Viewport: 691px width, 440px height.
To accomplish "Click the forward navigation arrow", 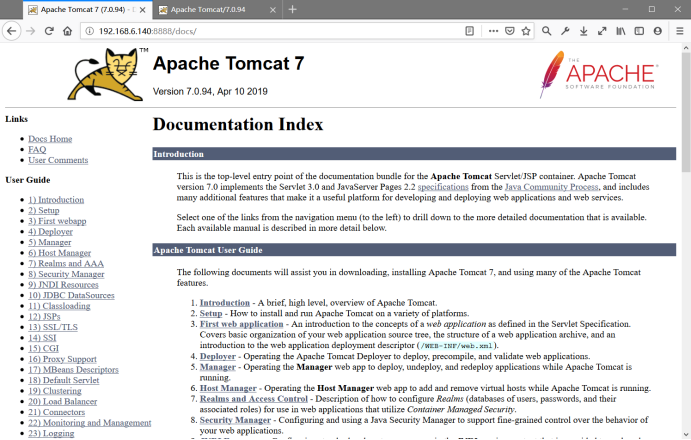I will (30, 31).
